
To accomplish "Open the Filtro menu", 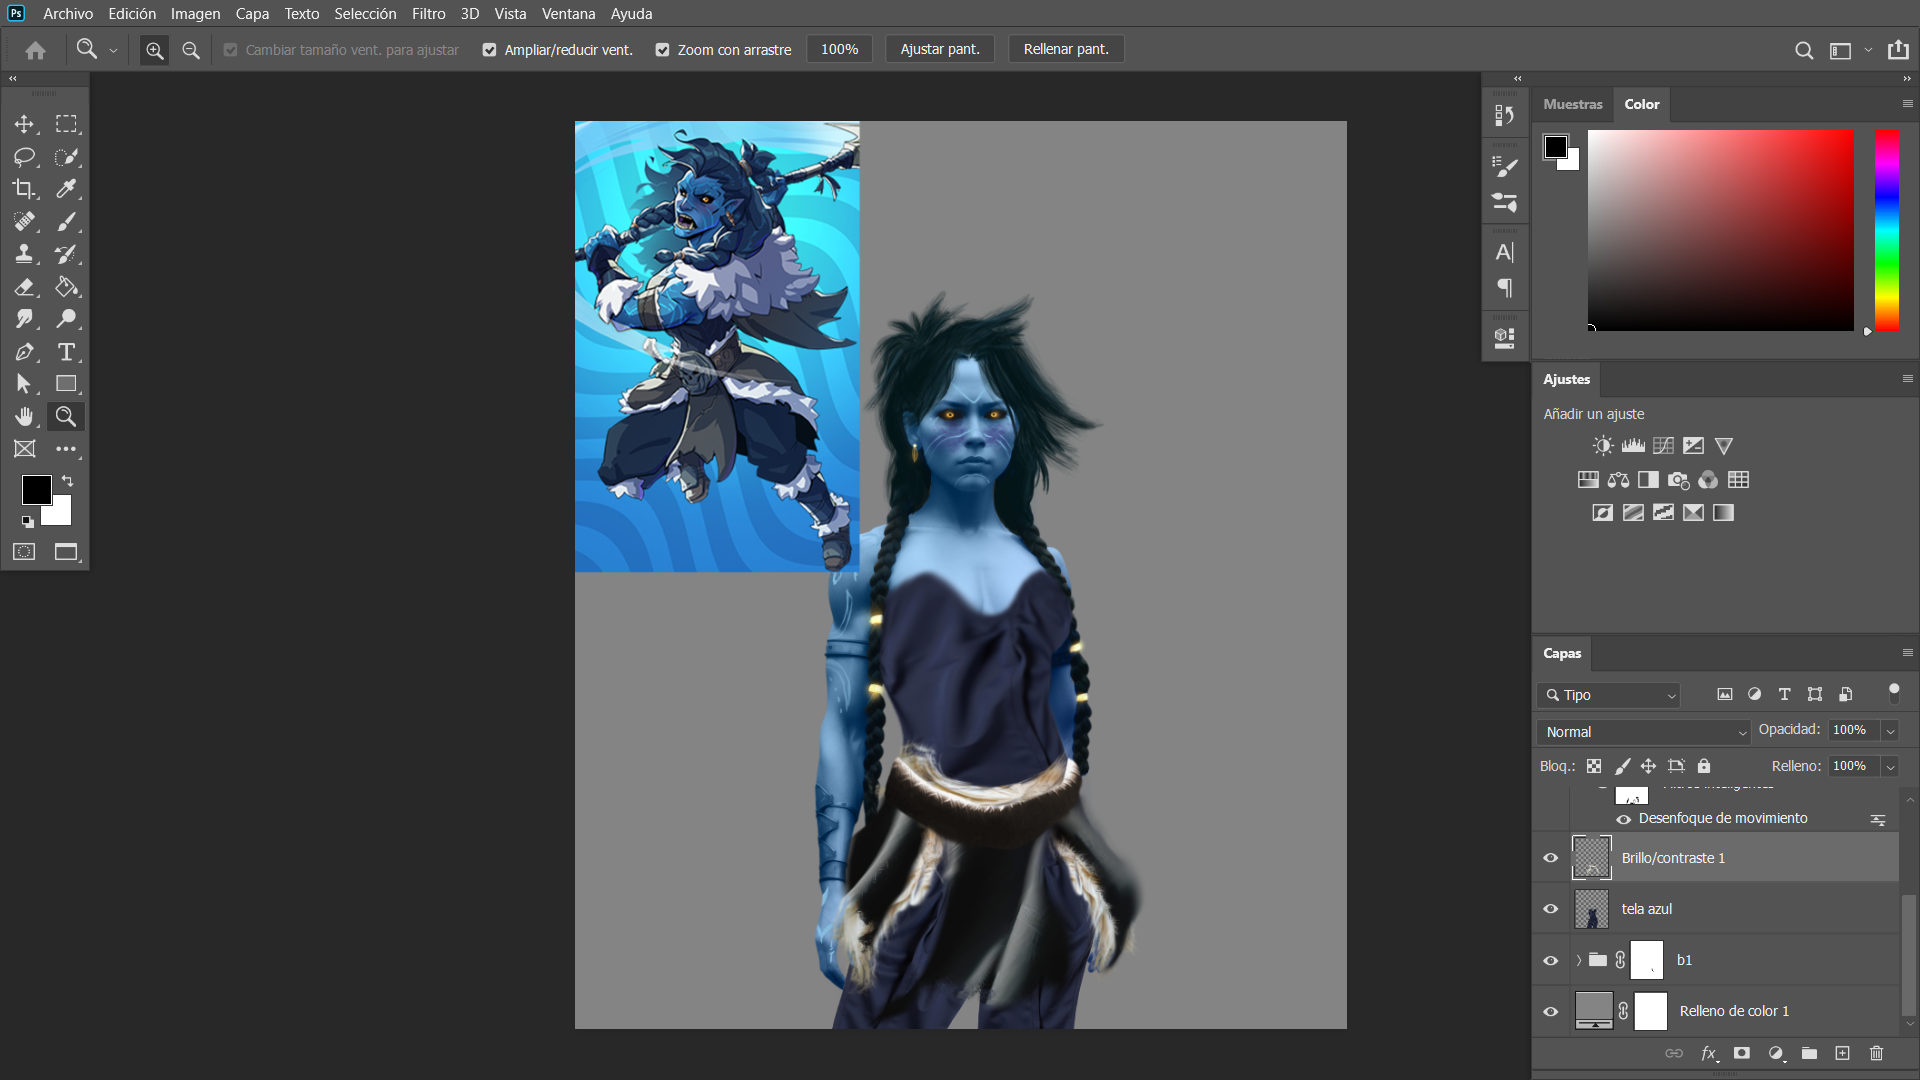I will [428, 14].
